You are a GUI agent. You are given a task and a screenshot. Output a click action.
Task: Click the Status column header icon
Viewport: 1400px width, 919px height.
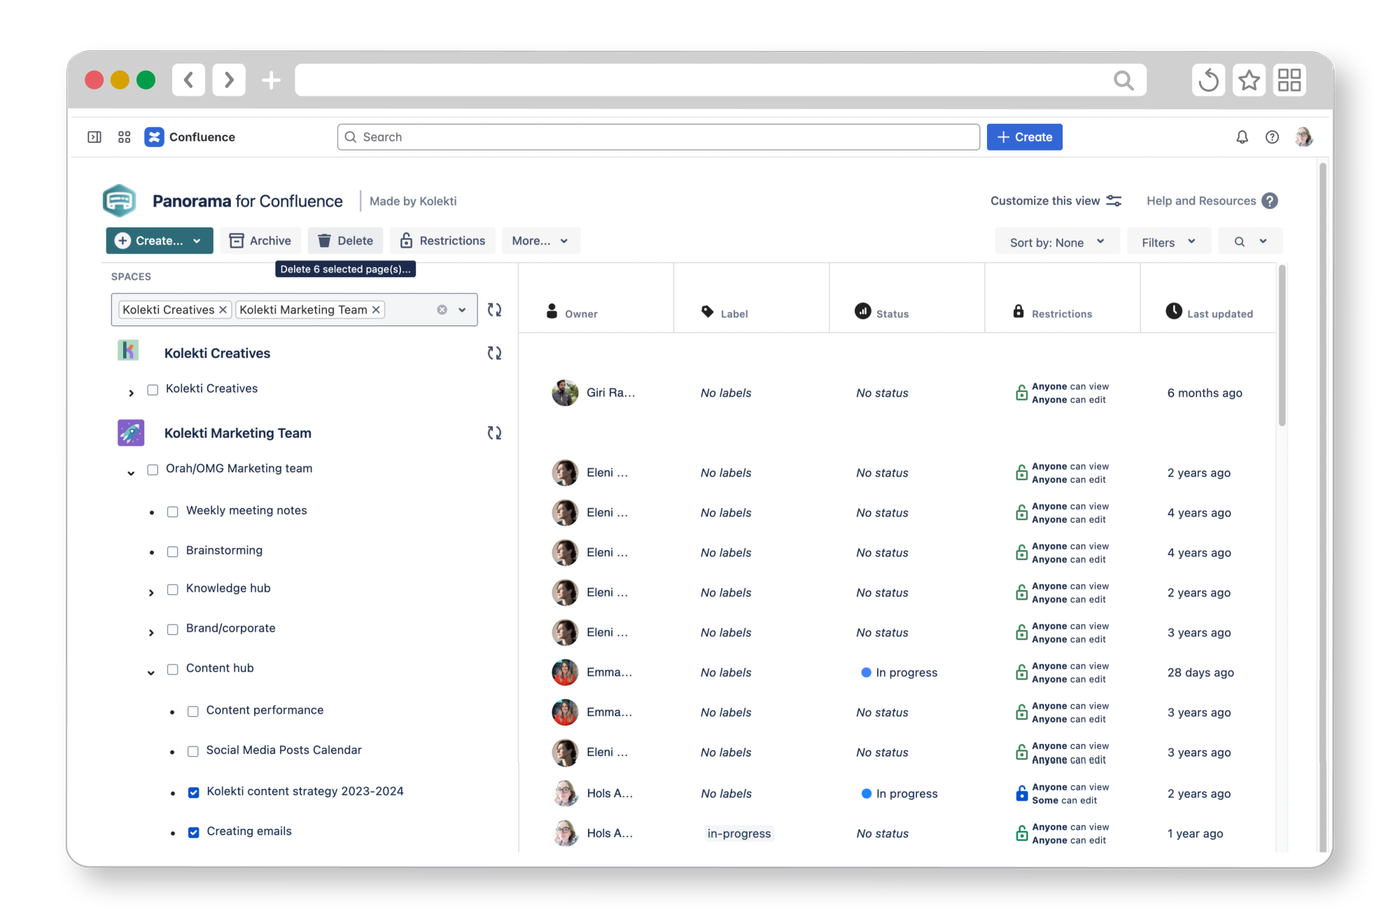863,311
